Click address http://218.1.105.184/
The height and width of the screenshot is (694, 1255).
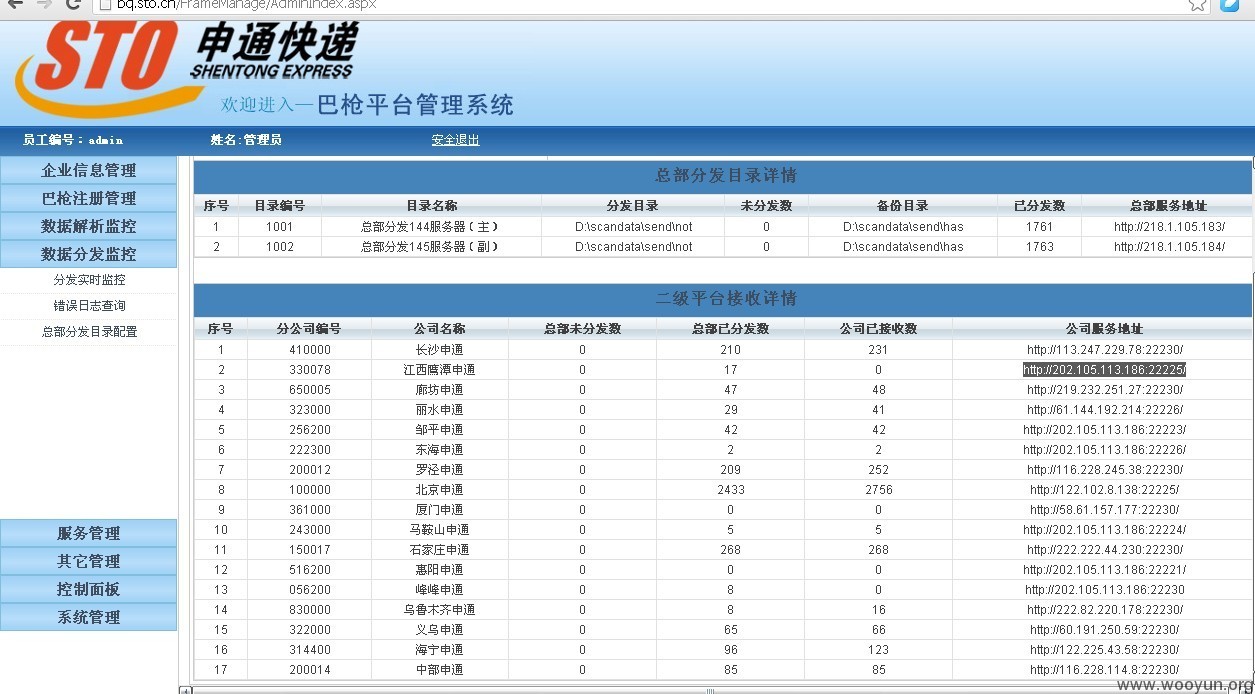[1169, 247]
